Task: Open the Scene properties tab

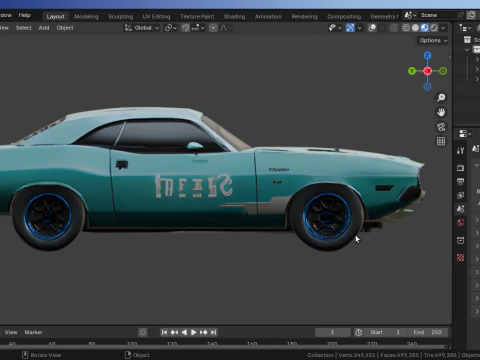Action: 461,209
